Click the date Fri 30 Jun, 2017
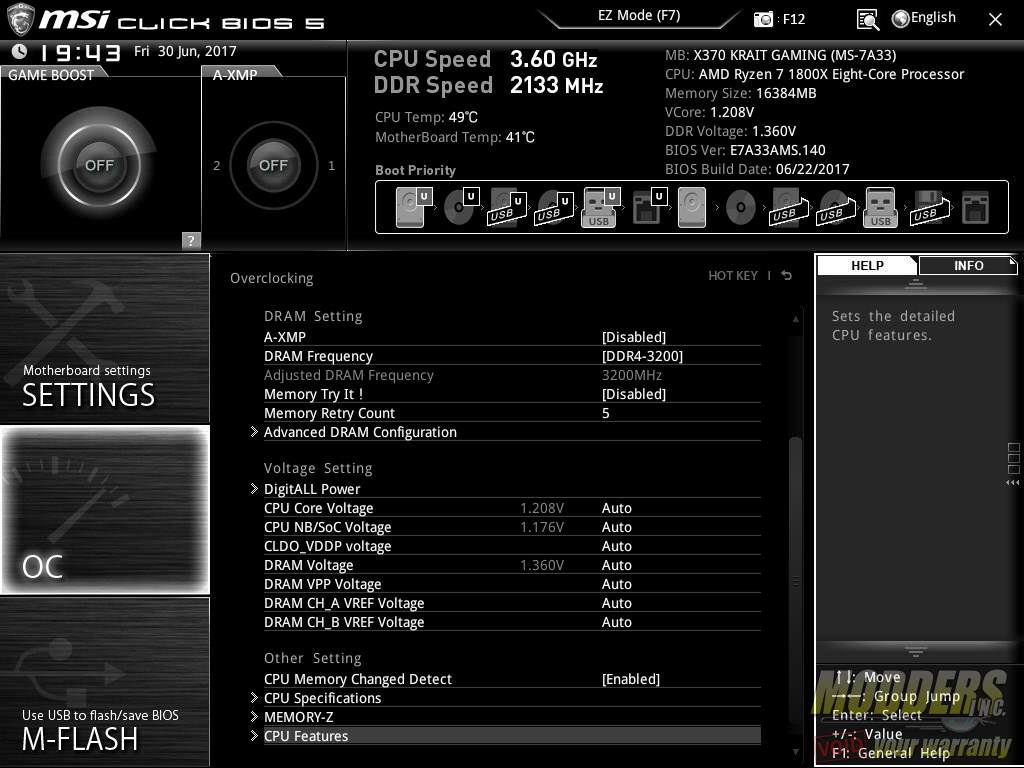 (185, 51)
